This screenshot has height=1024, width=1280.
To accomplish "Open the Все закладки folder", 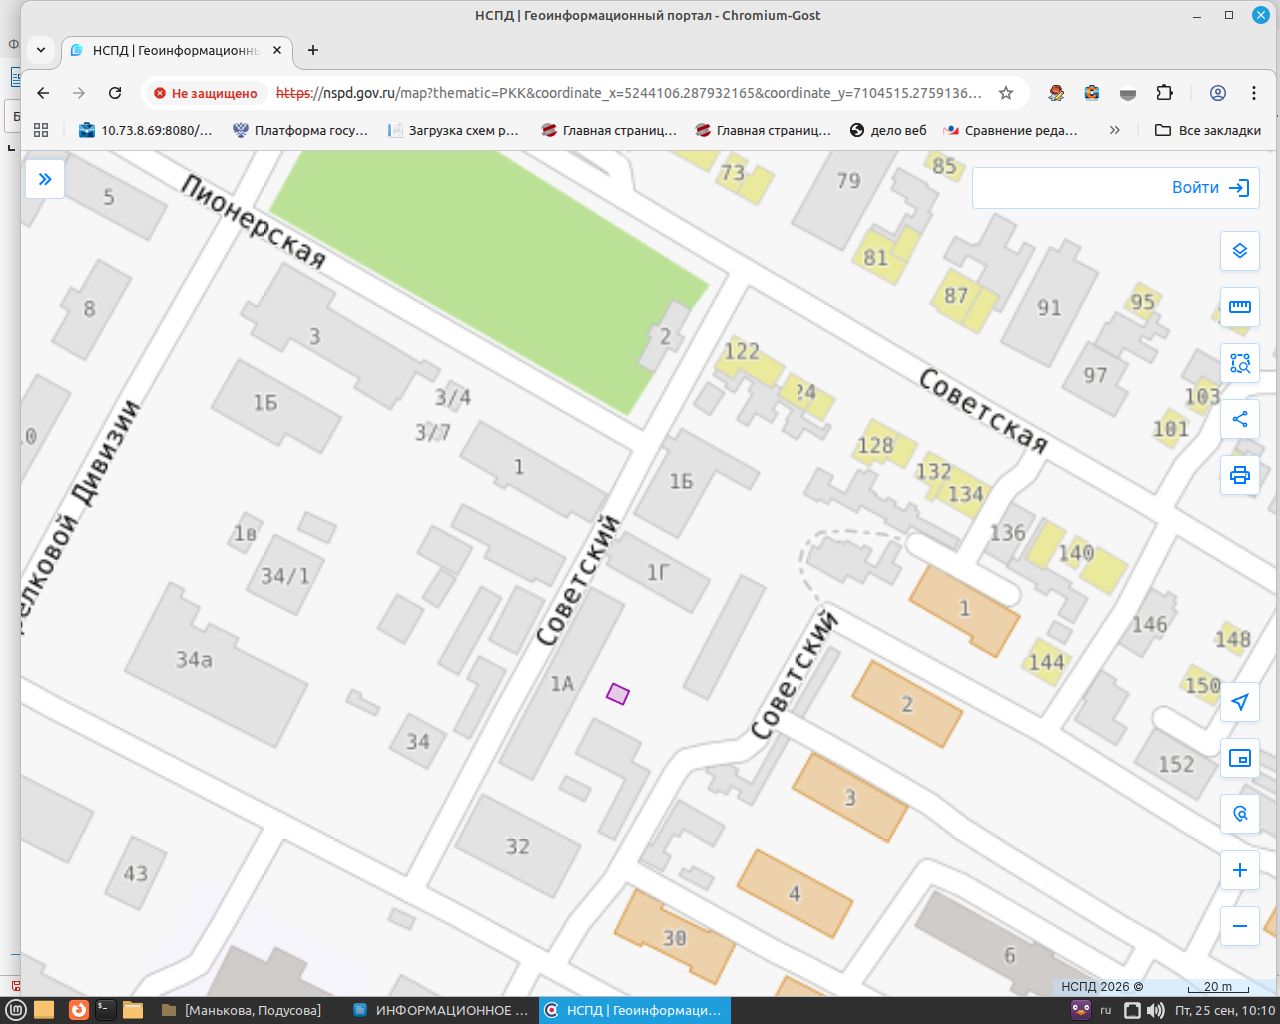I will point(1208,130).
